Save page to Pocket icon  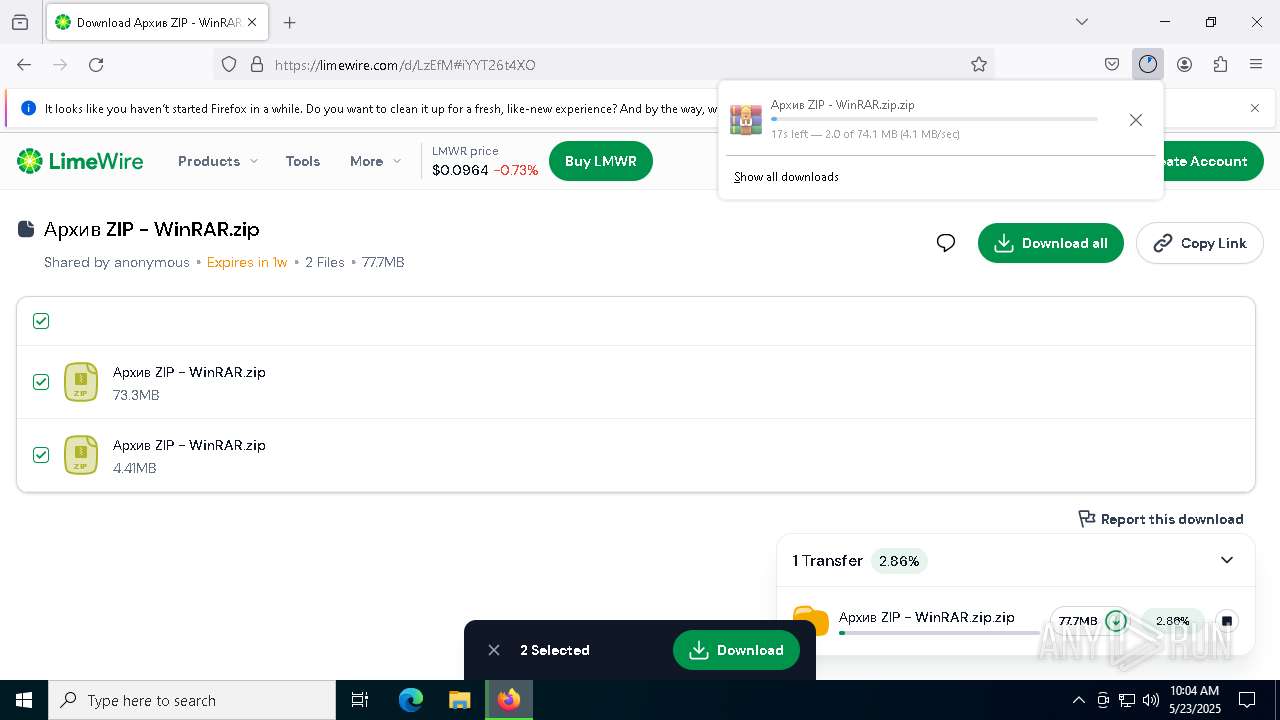[x=1112, y=64]
